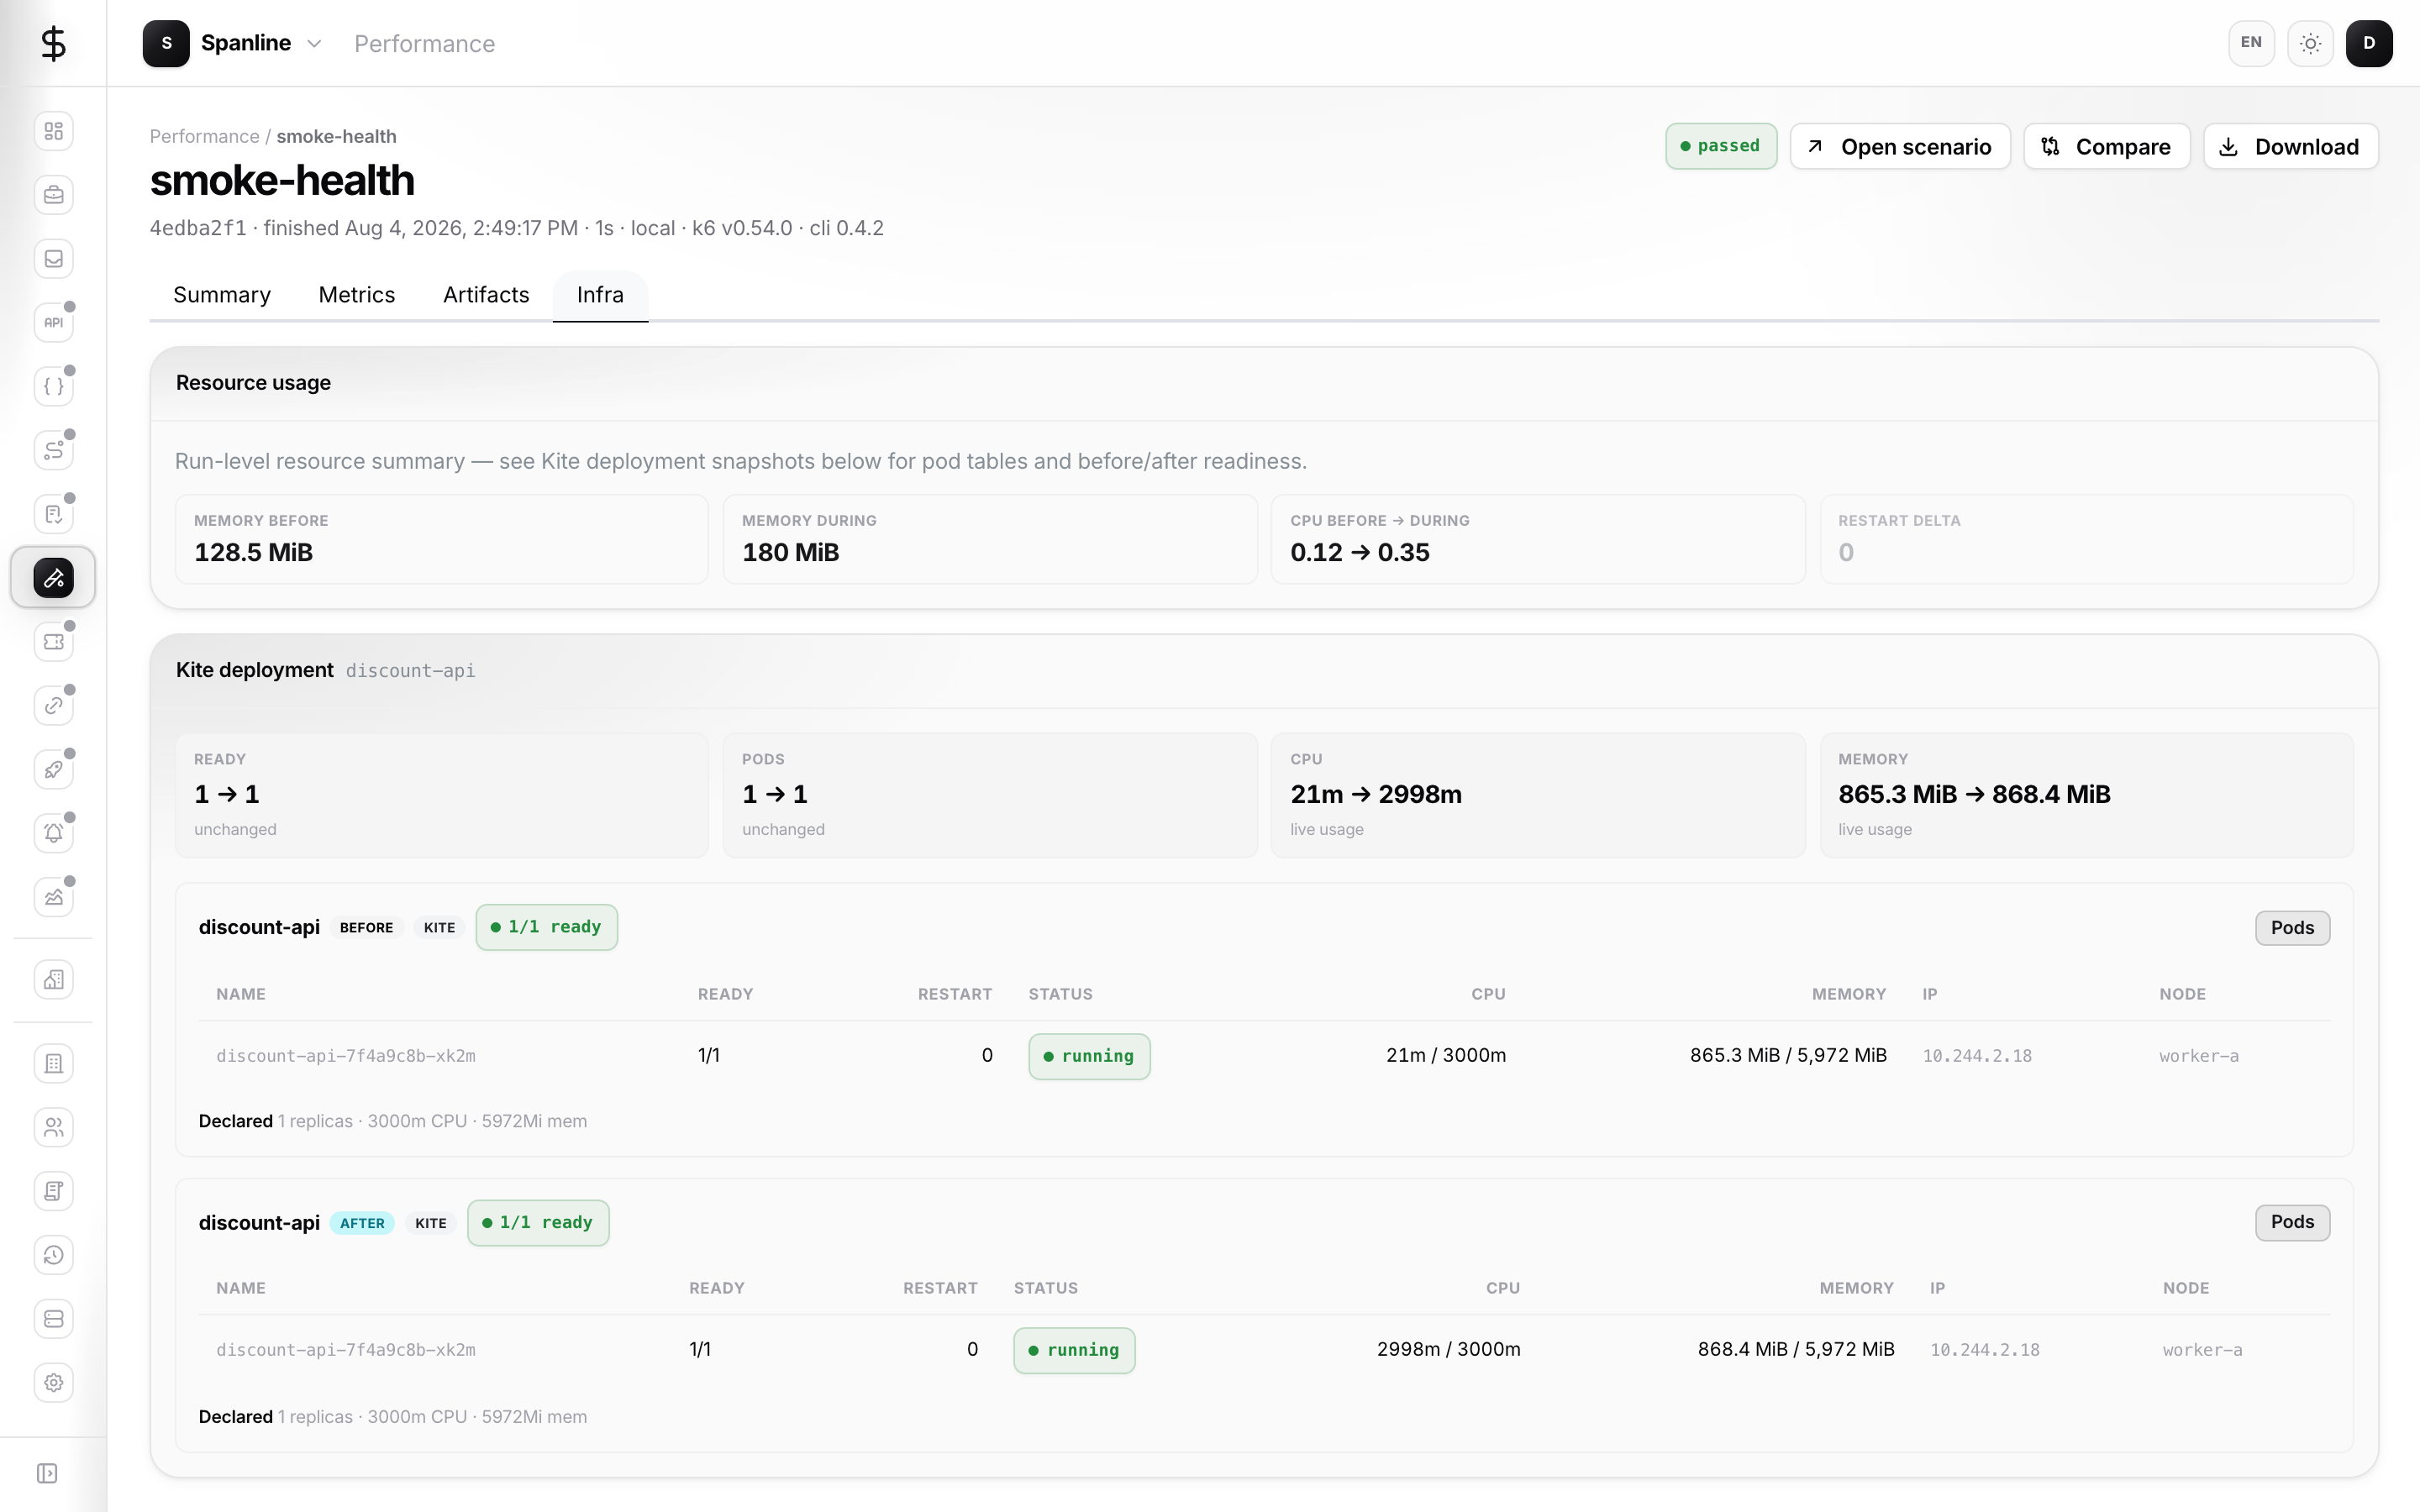Click the Open scenario button
Image resolution: width=2420 pixels, height=1512 pixels.
point(1900,147)
